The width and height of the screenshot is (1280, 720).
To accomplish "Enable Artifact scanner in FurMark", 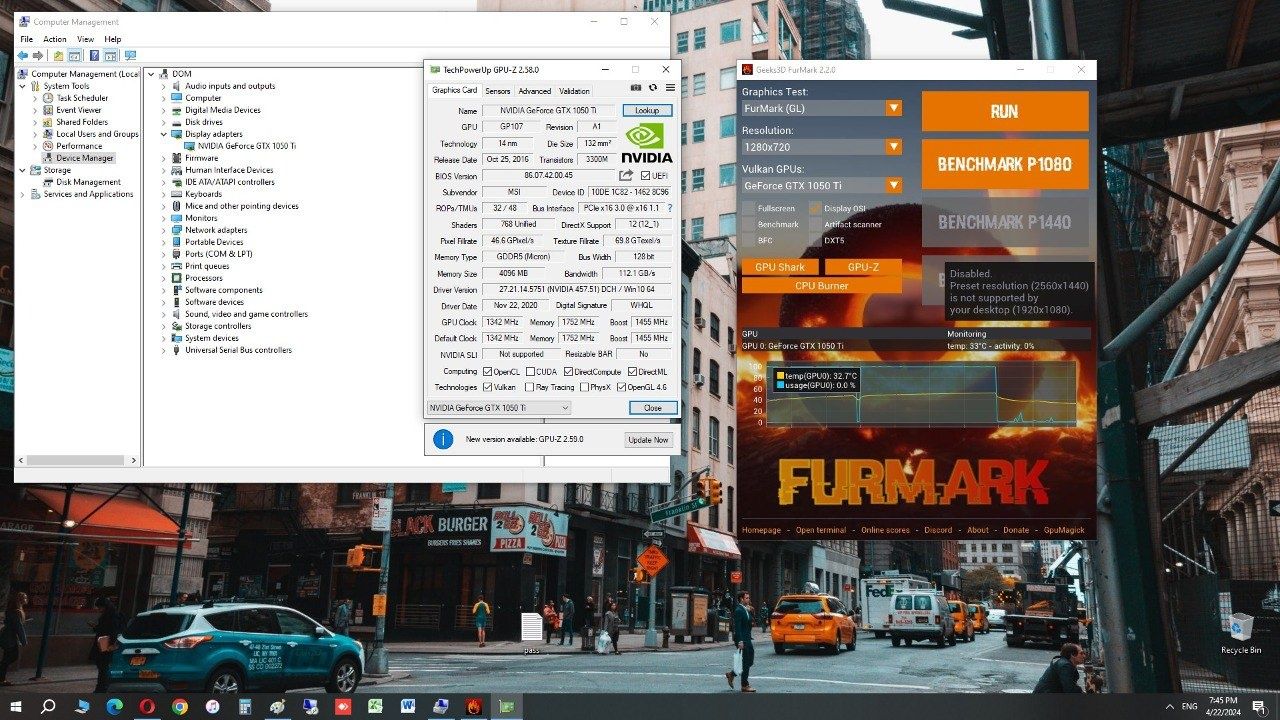I will pos(815,224).
